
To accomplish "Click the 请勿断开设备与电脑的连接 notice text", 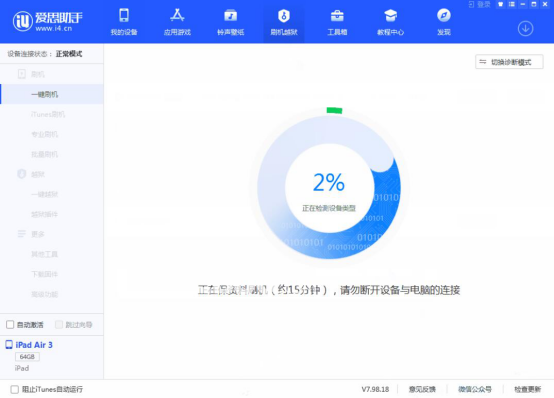I will pyautogui.click(x=400, y=290).
